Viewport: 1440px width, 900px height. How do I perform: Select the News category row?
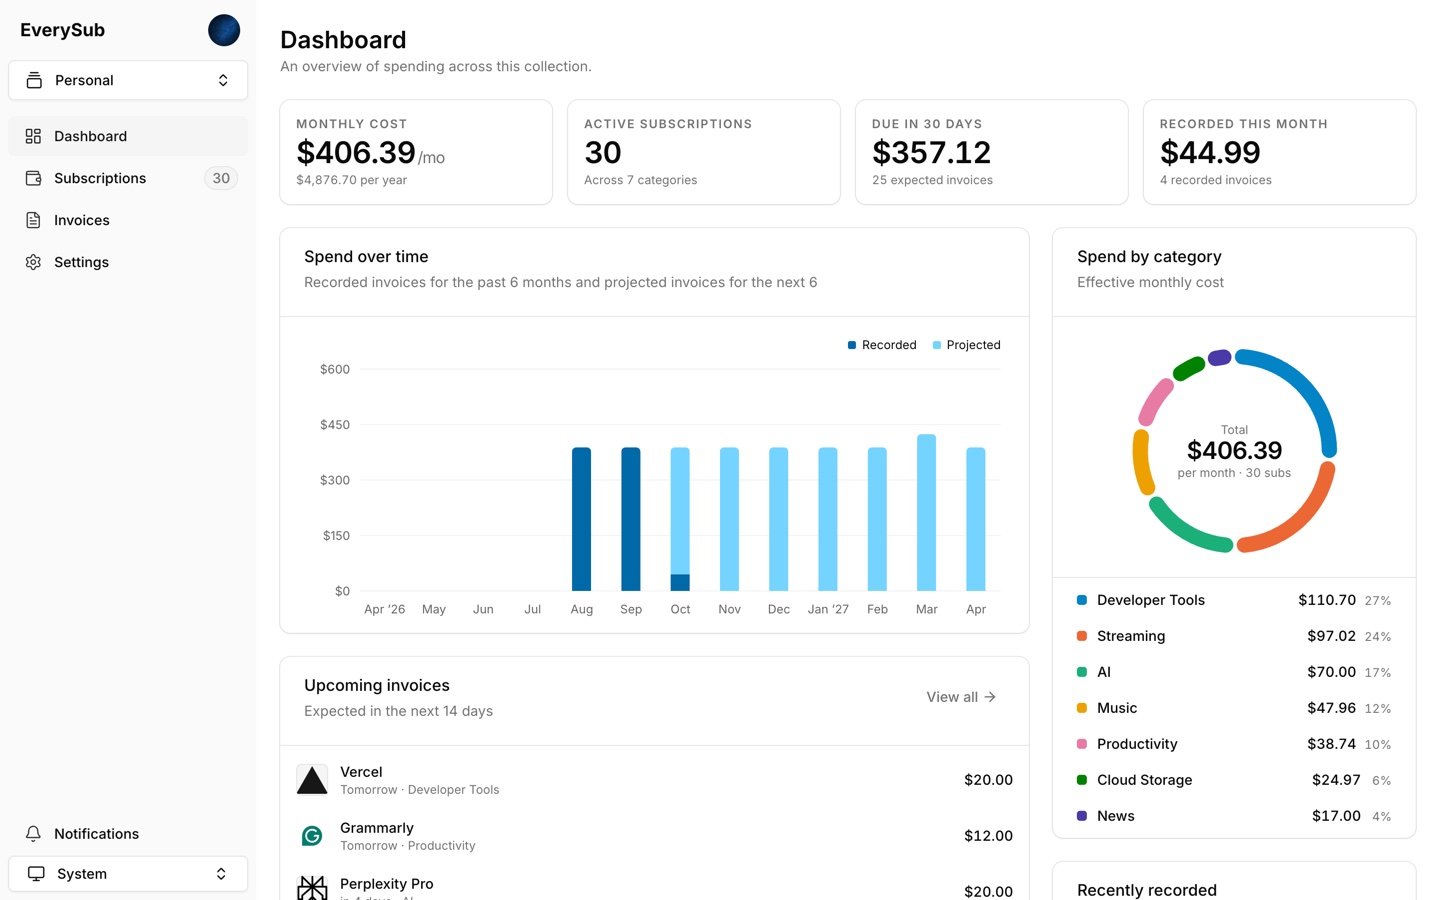1234,816
